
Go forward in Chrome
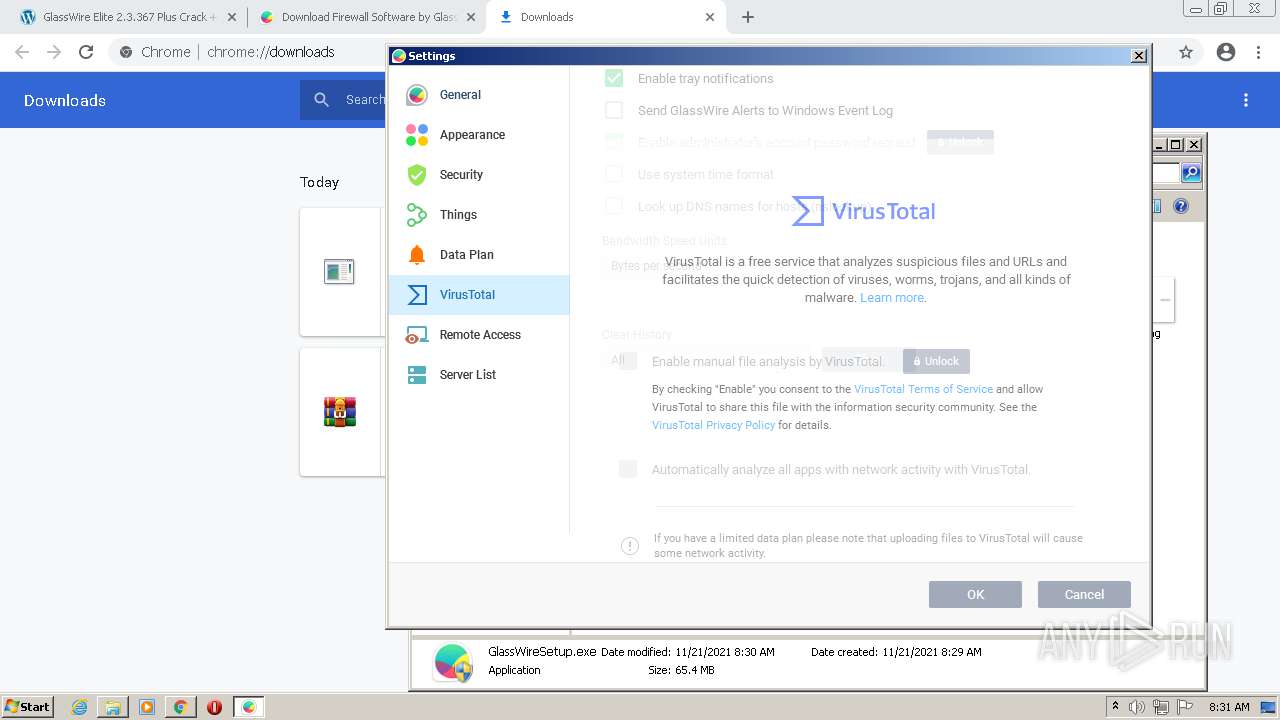(54, 52)
